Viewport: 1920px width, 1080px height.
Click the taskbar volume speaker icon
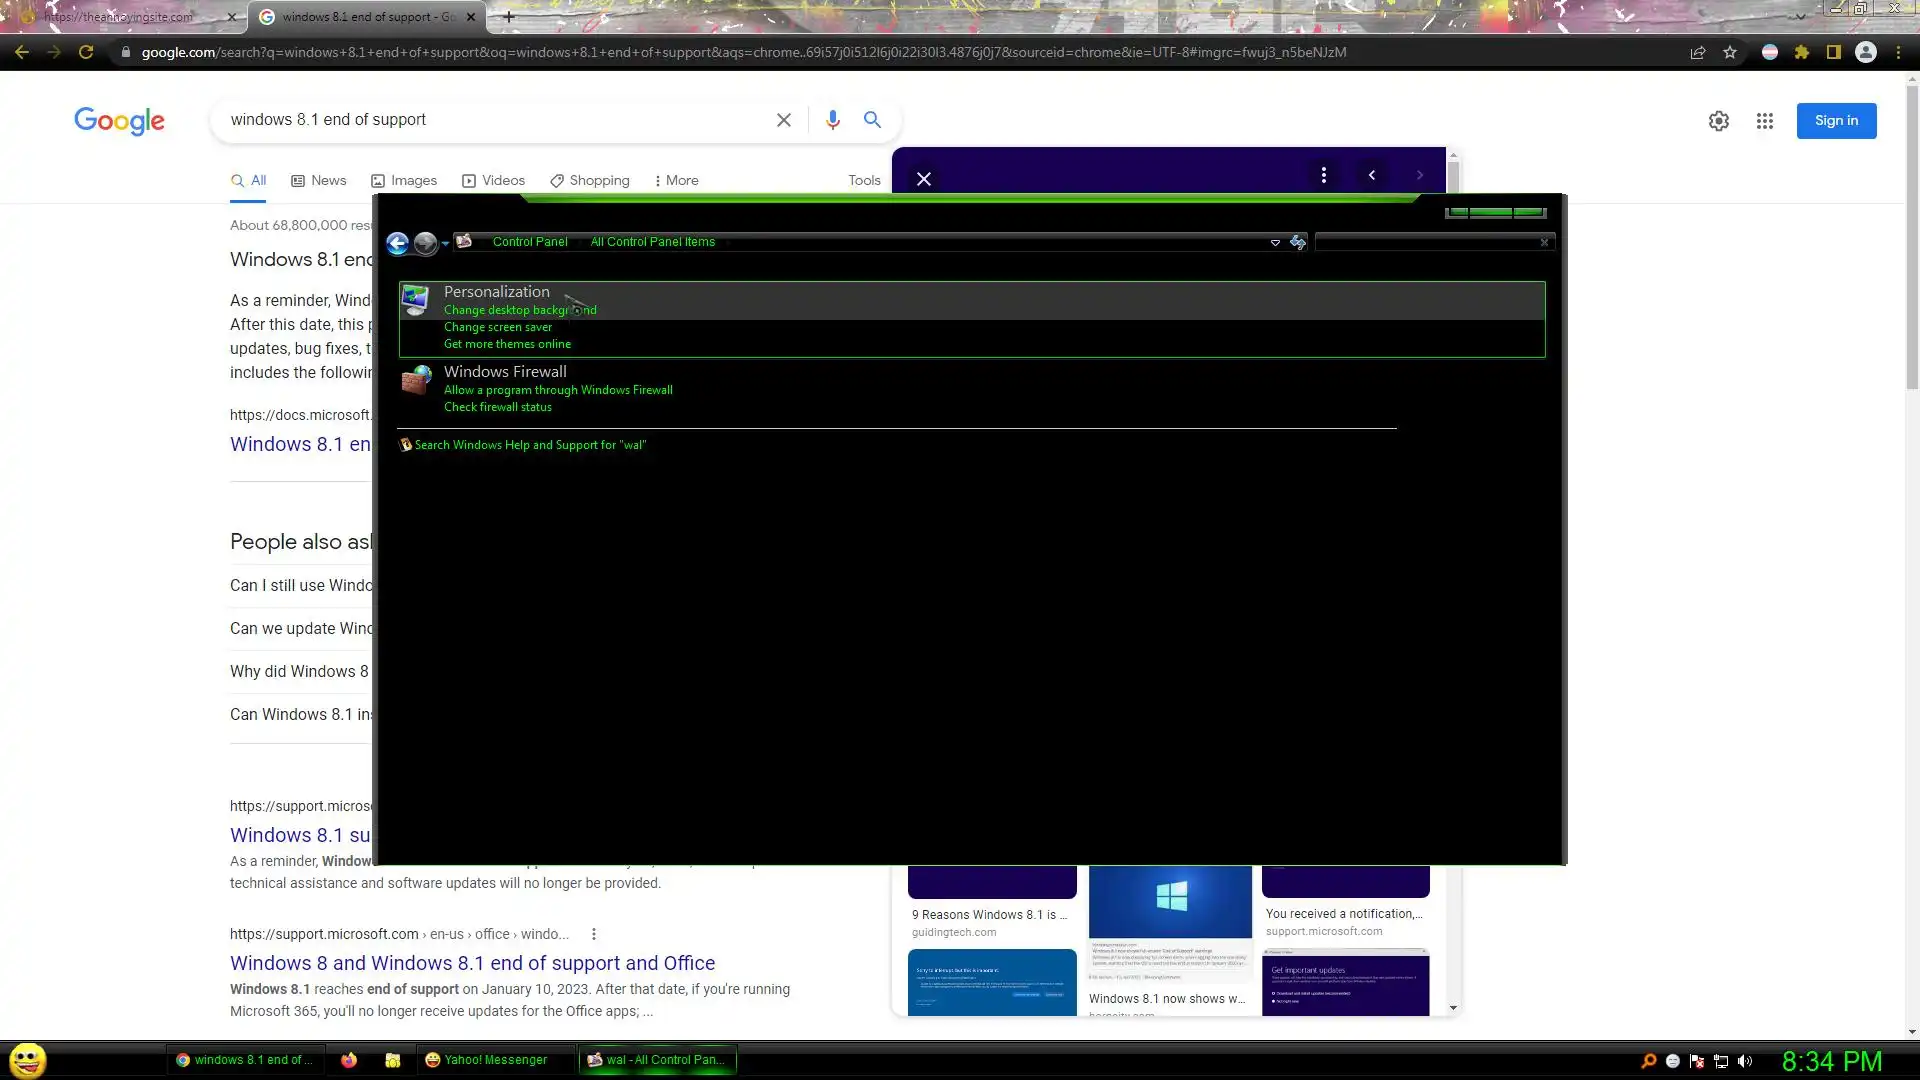[1745, 1061]
